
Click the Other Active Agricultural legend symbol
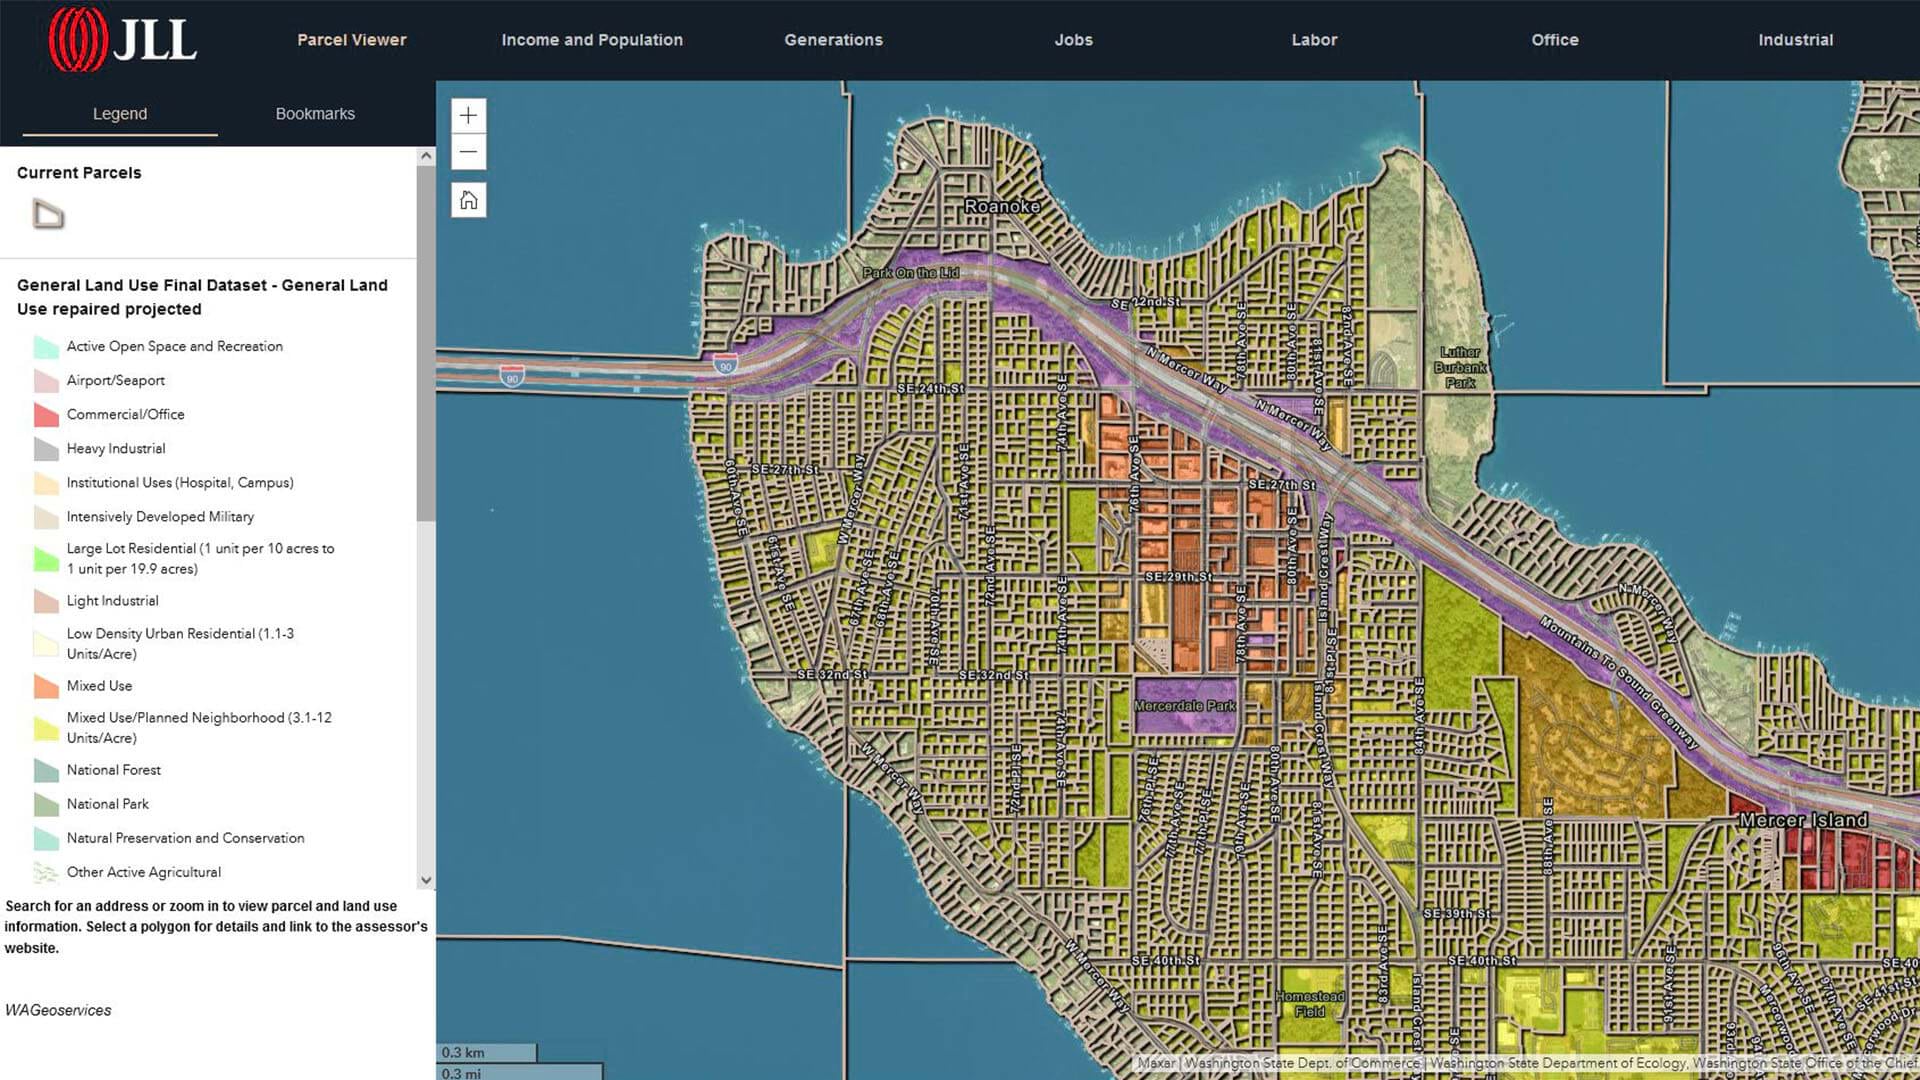[x=46, y=872]
